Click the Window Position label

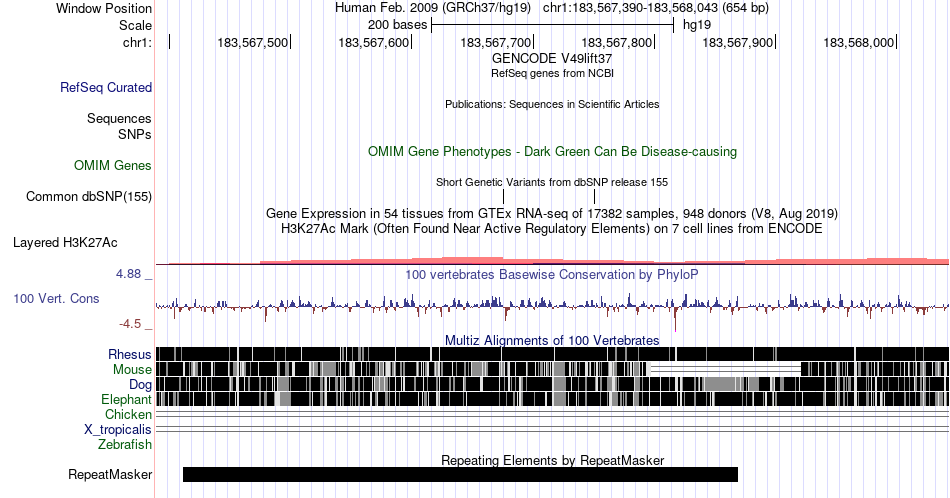[104, 8]
